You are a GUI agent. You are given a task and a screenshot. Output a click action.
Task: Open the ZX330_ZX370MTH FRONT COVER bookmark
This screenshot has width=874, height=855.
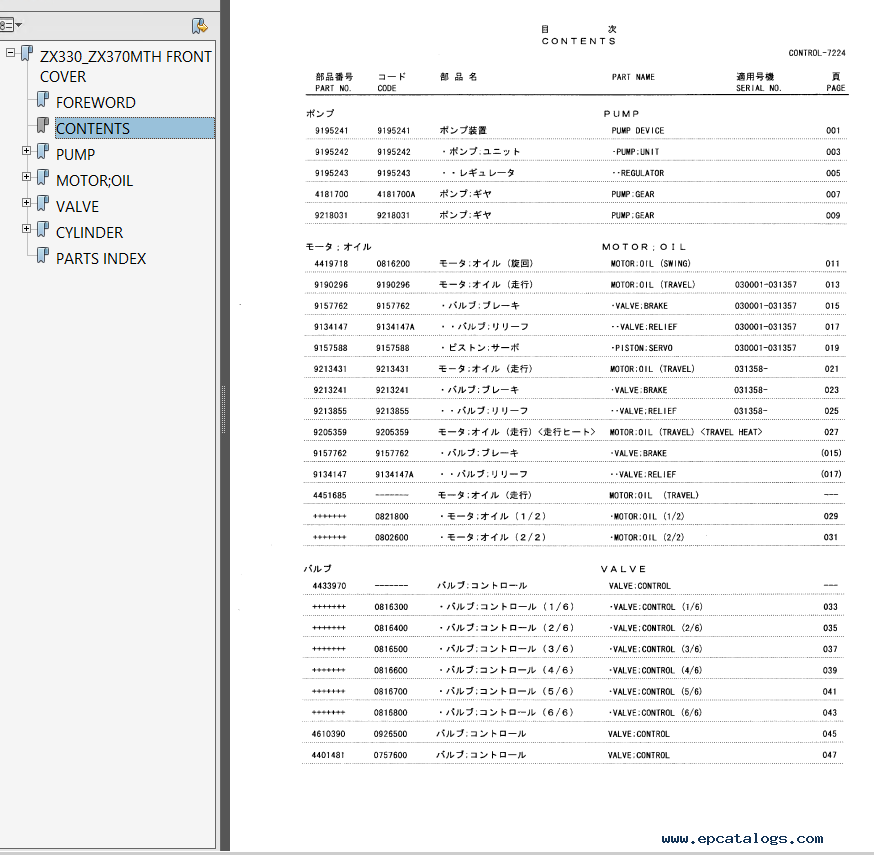coord(125,67)
